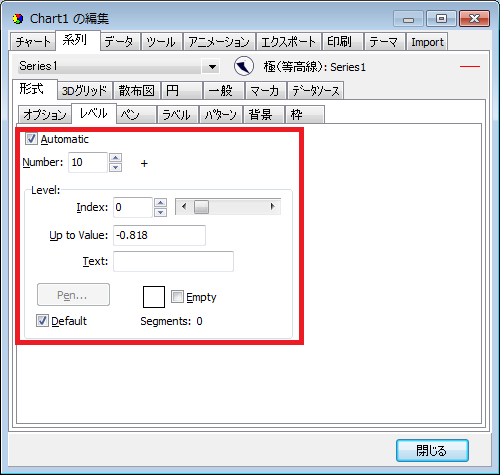The image size is (500, 475).
Task: Click the Pen... button
Action: (73, 295)
